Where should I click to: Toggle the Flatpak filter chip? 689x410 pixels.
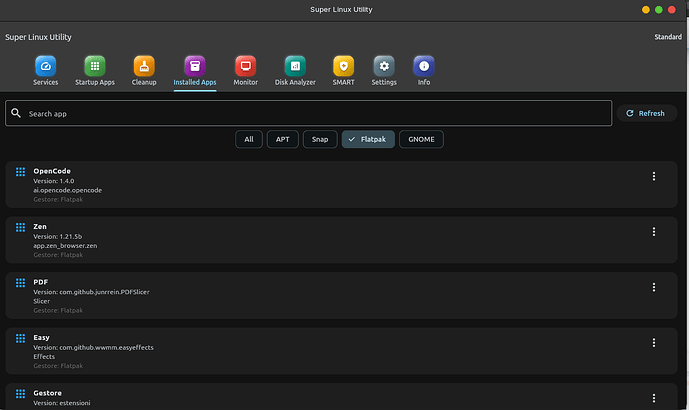[x=368, y=139]
